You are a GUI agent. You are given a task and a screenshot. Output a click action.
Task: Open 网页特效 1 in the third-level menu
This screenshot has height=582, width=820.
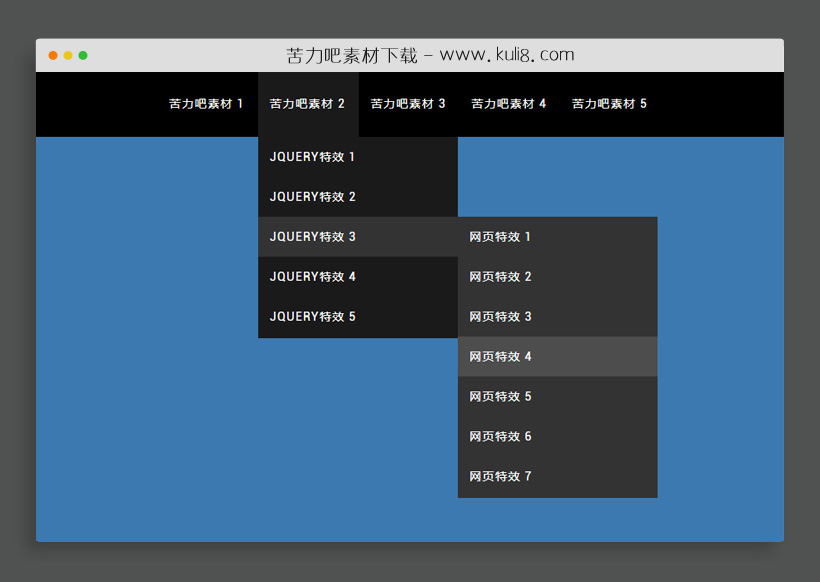[x=499, y=236]
